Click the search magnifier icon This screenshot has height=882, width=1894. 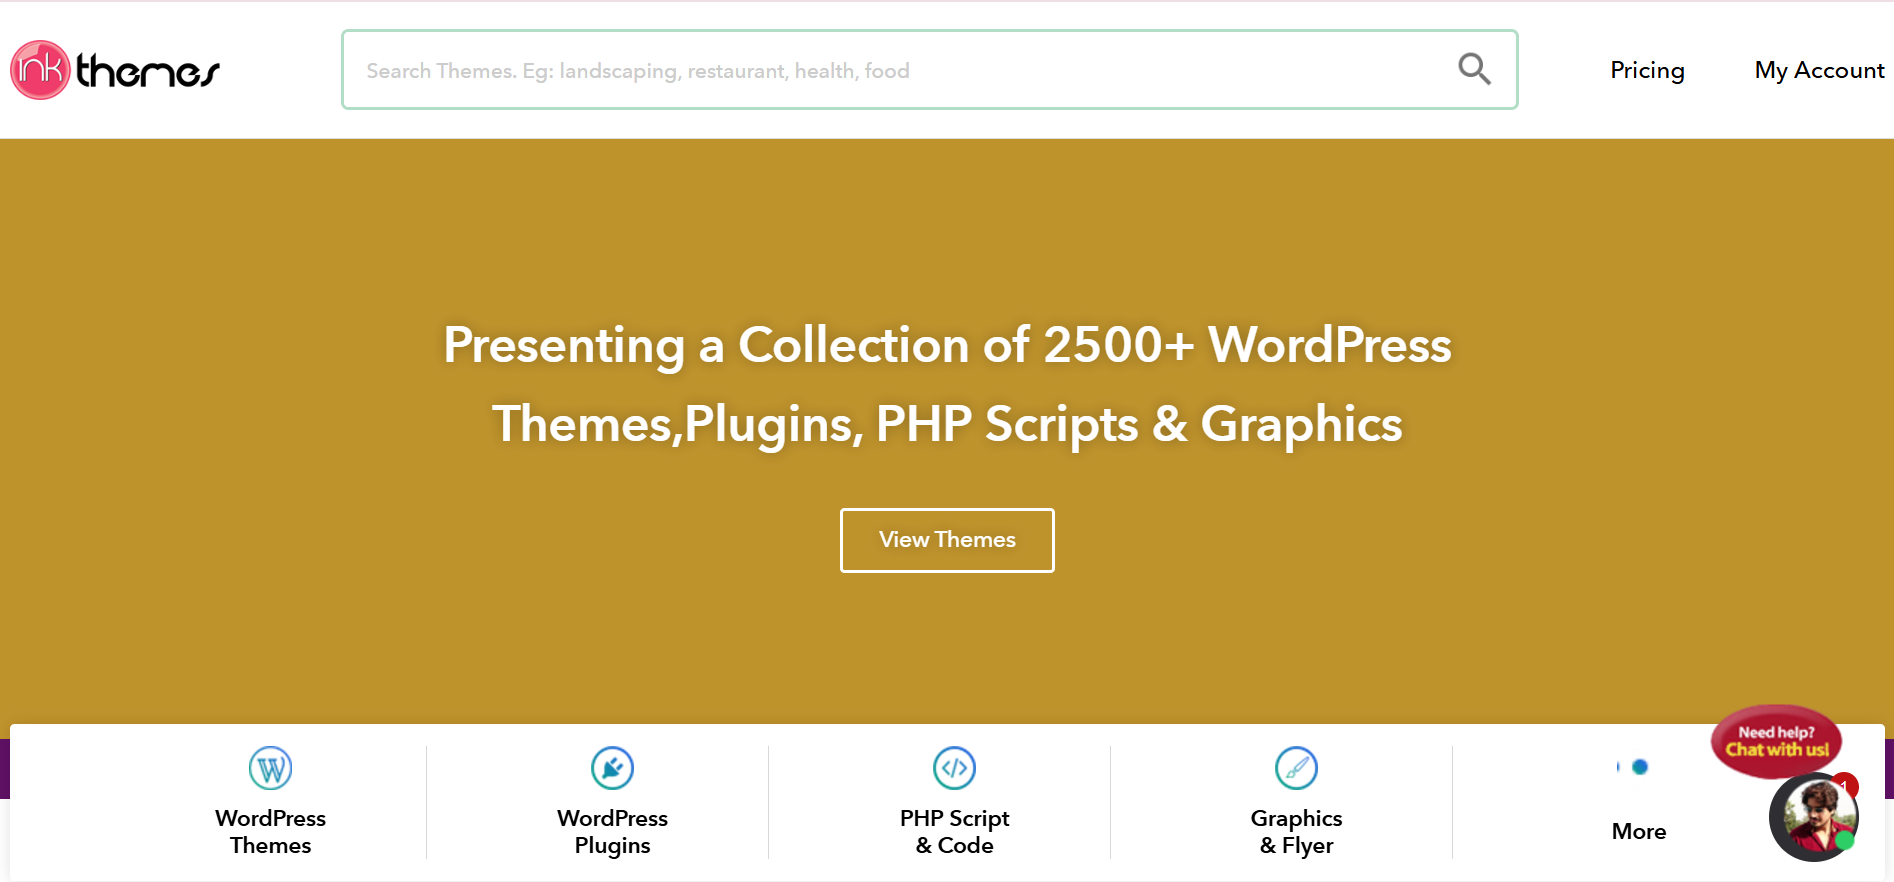pyautogui.click(x=1474, y=69)
